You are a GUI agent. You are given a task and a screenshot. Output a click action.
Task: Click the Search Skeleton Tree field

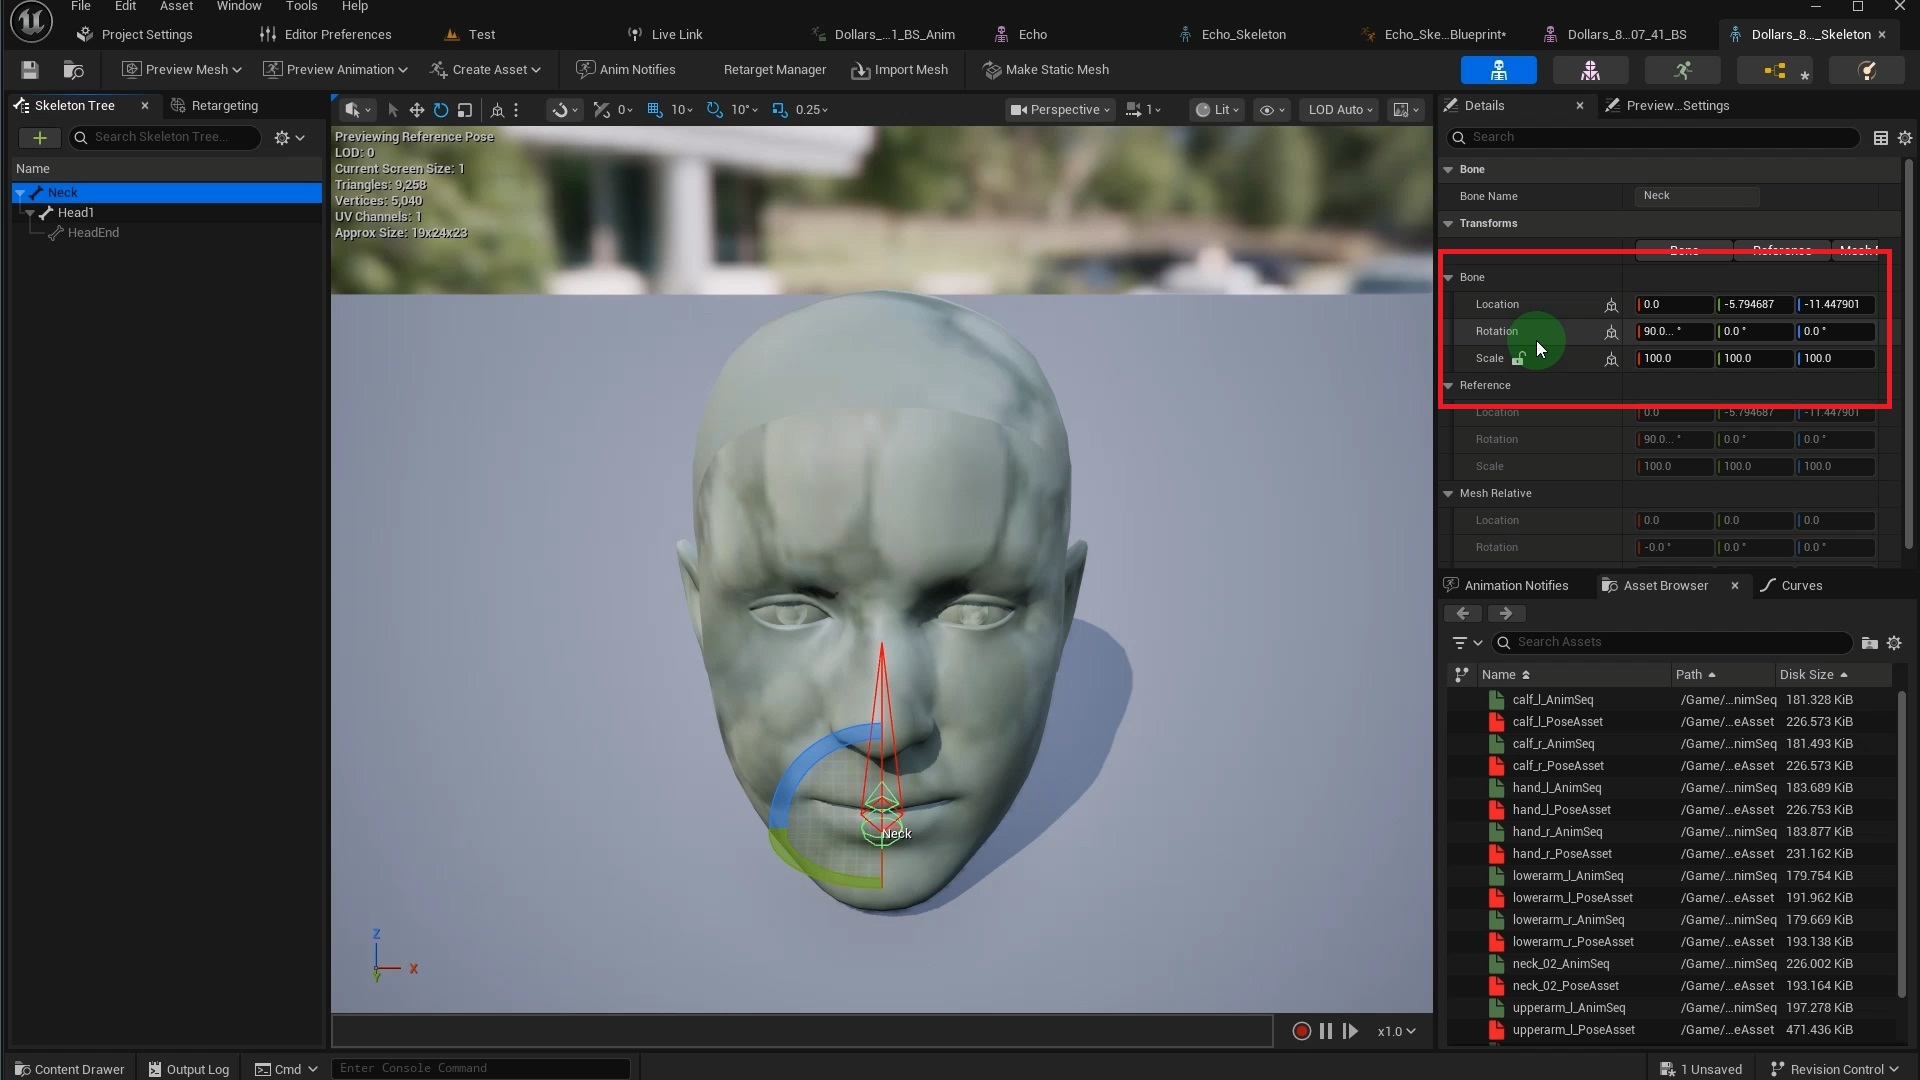(x=165, y=138)
